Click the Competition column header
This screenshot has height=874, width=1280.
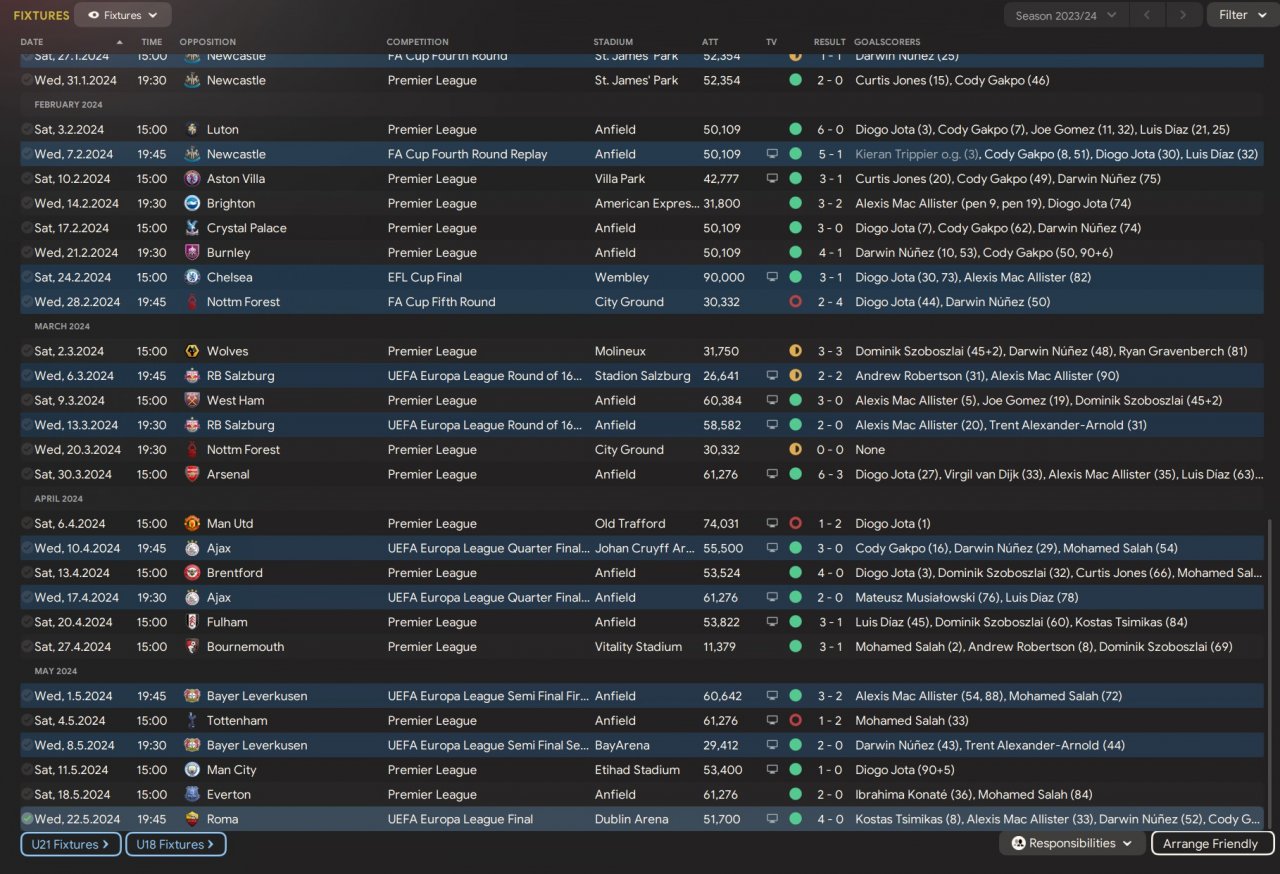(418, 42)
